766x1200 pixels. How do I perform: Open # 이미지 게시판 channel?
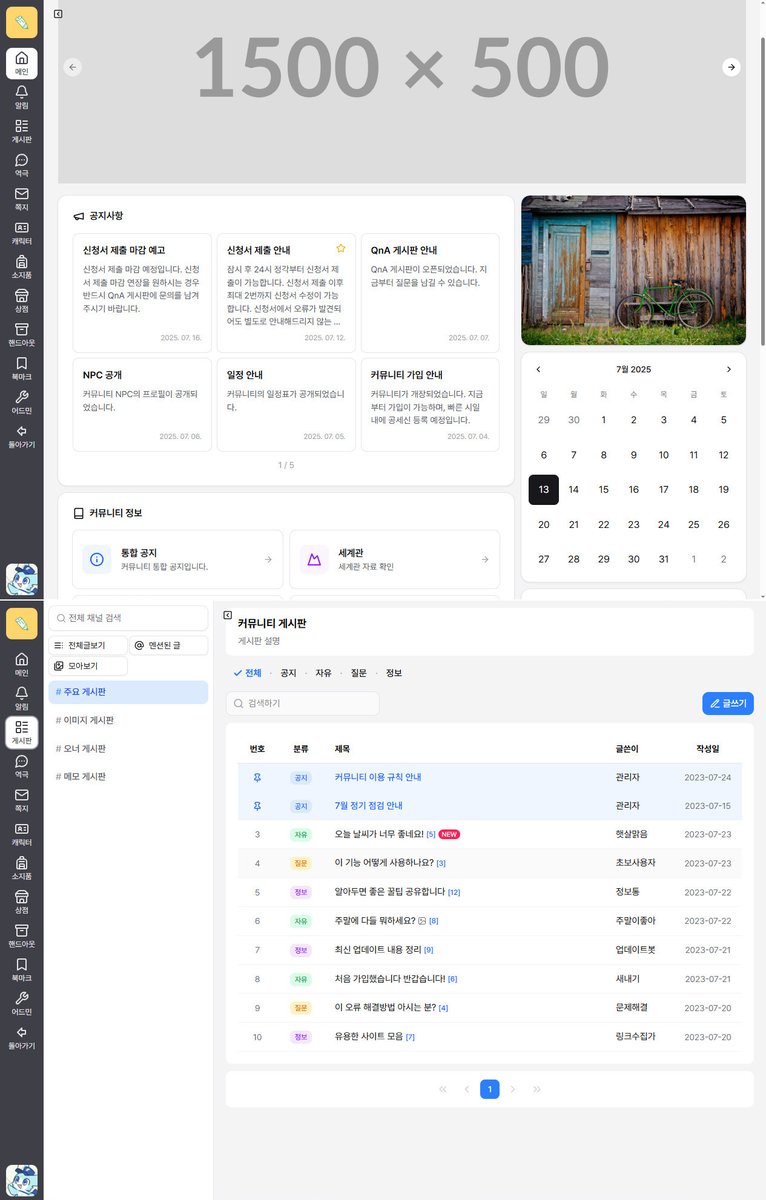[128, 720]
